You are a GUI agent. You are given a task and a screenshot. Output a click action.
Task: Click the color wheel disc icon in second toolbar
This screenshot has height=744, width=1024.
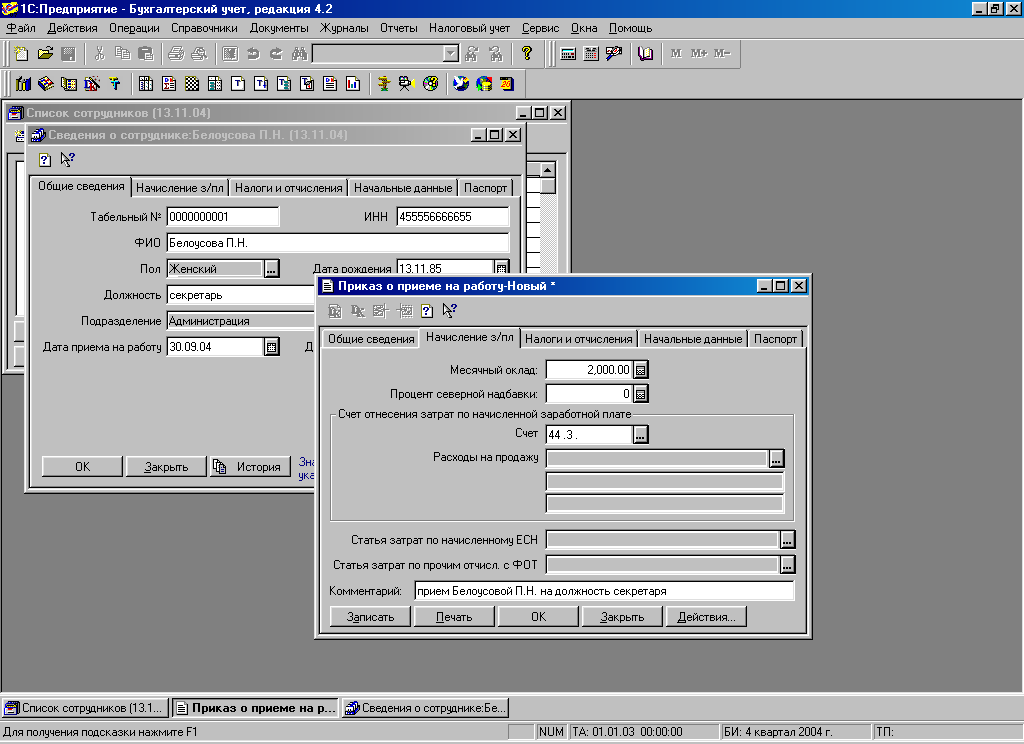coord(430,84)
